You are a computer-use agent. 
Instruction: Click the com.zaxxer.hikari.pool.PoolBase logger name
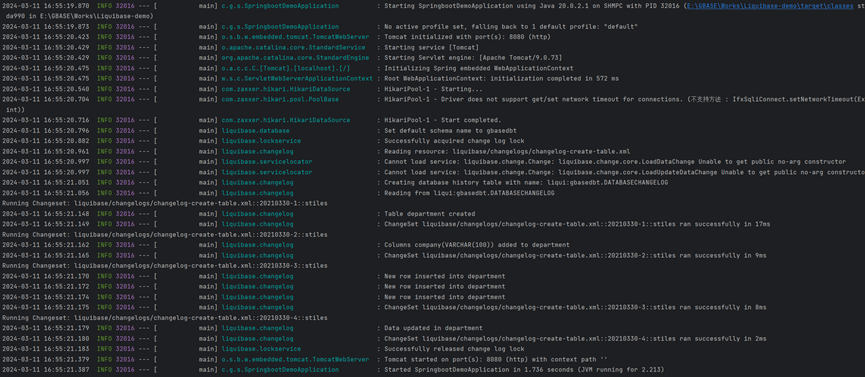[x=280, y=99]
